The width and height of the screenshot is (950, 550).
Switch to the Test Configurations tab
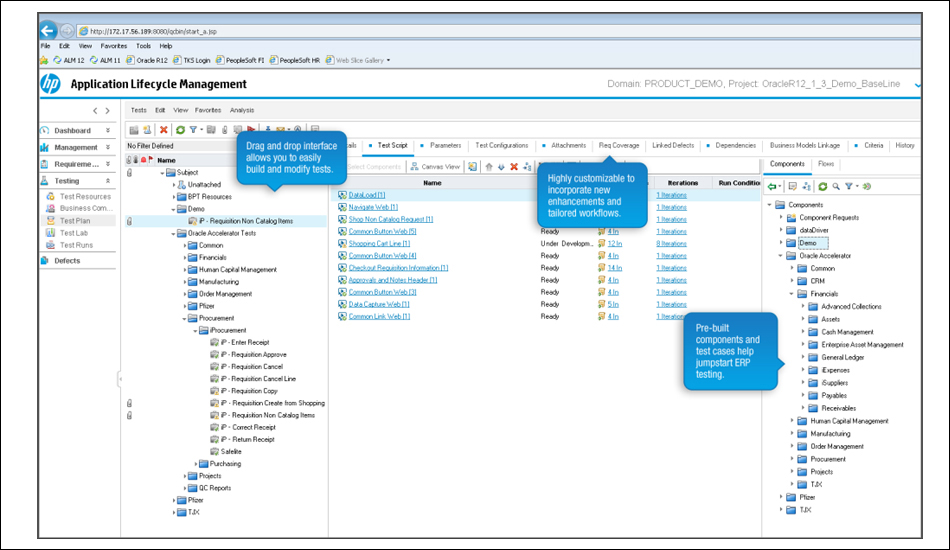coord(502,145)
